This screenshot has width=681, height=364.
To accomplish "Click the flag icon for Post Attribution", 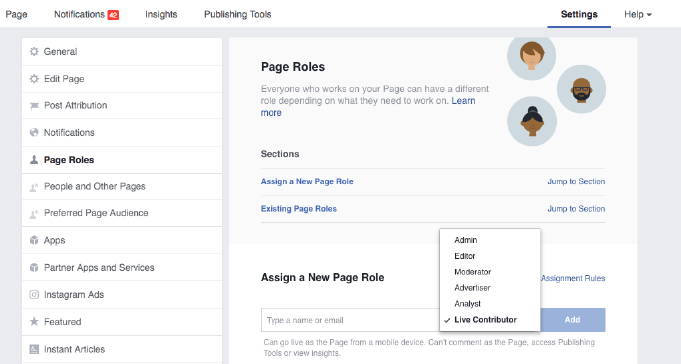I will 34,106.
